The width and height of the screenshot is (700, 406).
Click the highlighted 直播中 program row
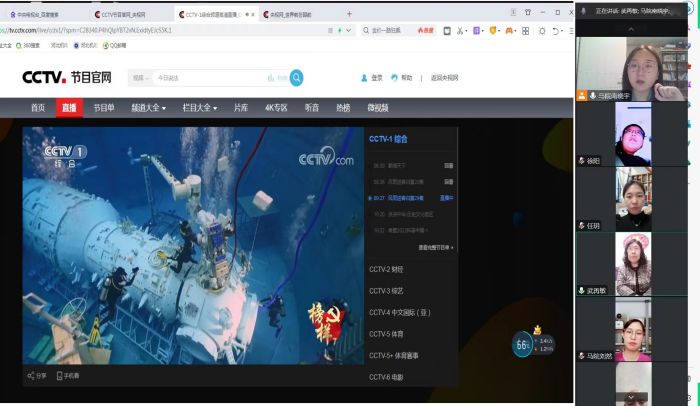coord(411,198)
